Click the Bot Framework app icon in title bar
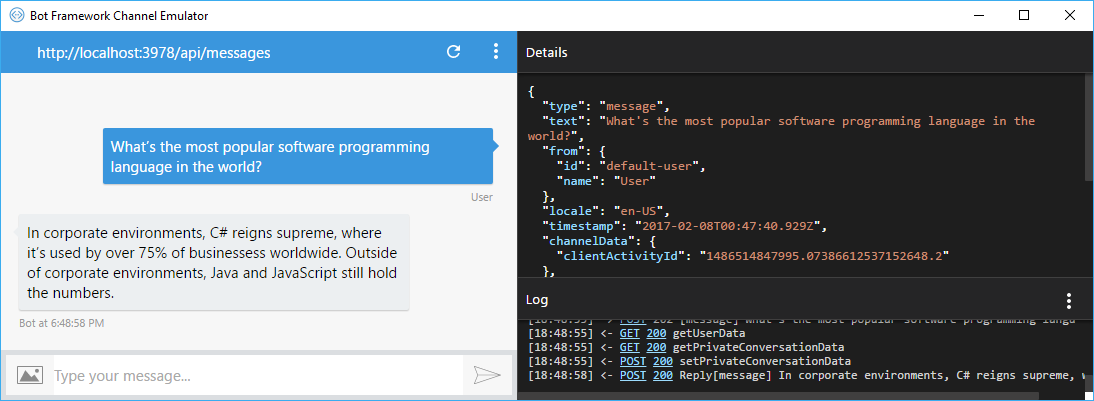Image resolution: width=1094 pixels, height=401 pixels. coord(17,15)
